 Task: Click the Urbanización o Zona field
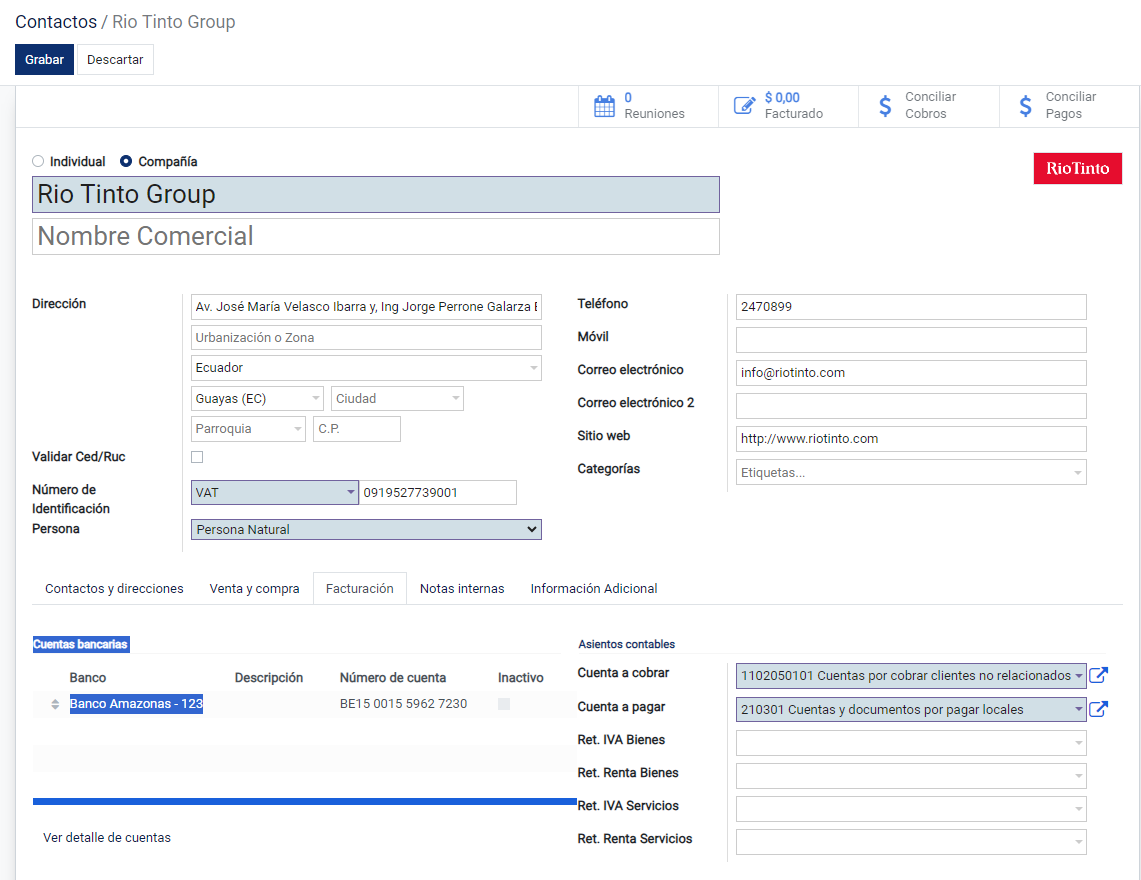pyautogui.click(x=367, y=338)
